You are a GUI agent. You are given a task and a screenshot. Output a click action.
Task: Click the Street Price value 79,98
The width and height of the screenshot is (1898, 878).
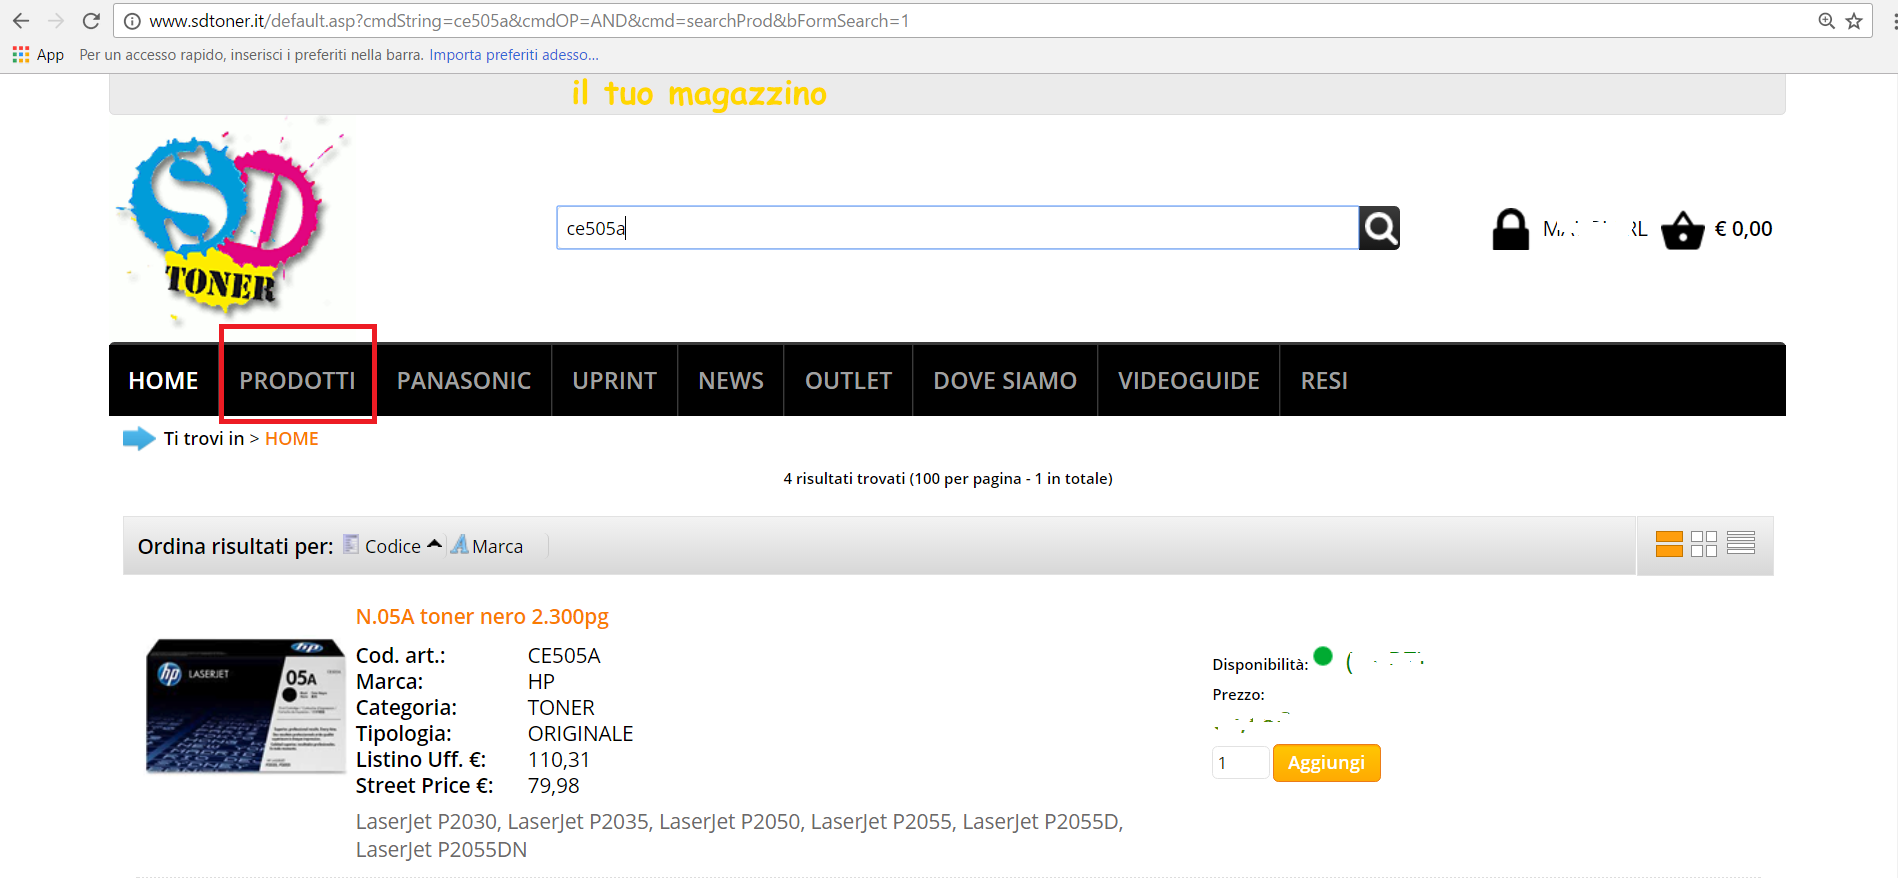click(553, 786)
